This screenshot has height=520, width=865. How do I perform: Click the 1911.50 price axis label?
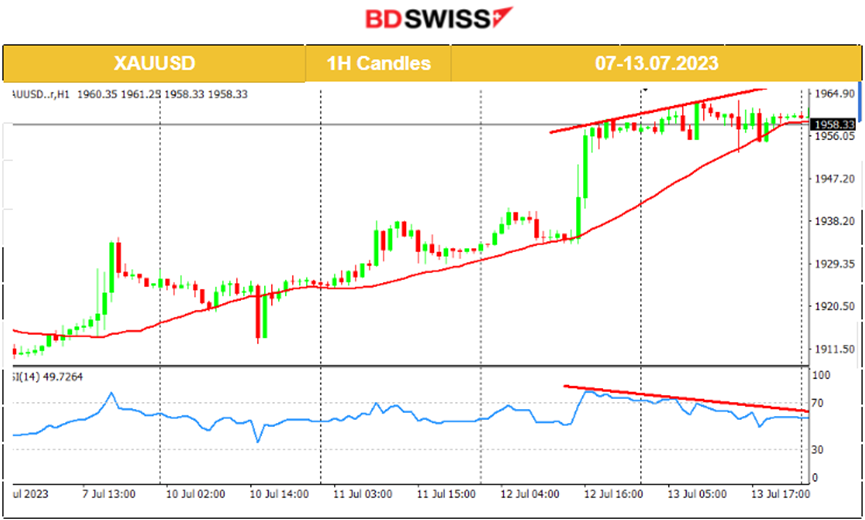(833, 349)
